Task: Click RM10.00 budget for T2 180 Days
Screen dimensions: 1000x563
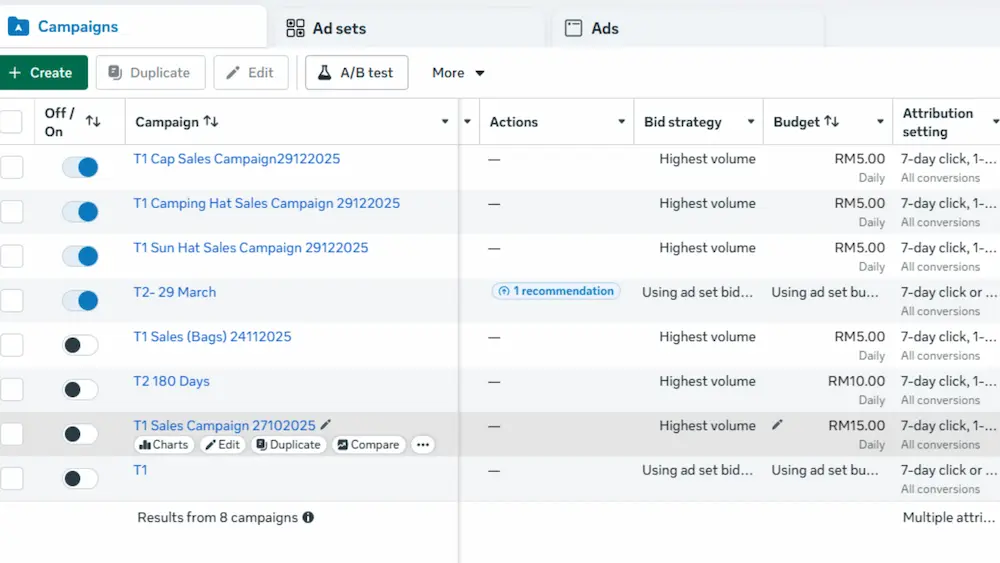Action: [x=857, y=381]
